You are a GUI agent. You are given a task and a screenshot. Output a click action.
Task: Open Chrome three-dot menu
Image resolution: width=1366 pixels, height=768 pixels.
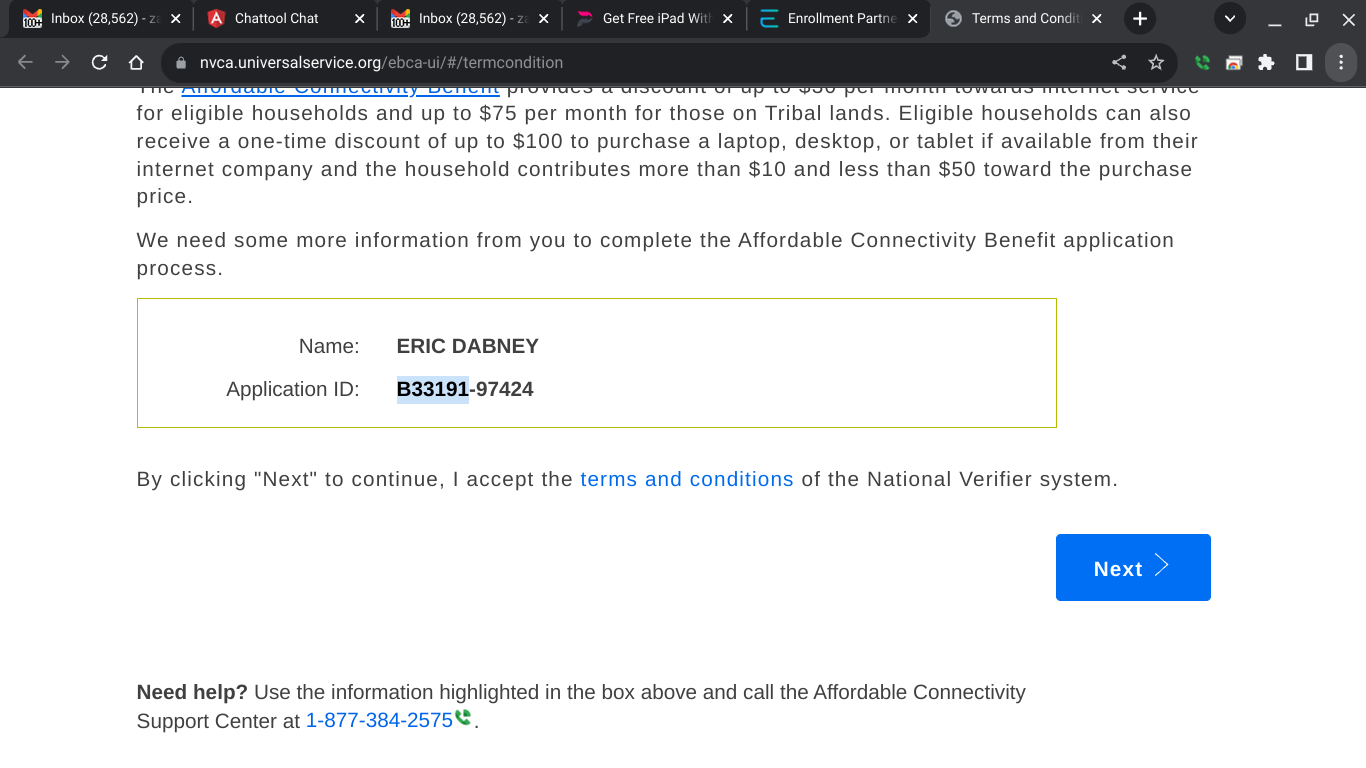pos(1340,62)
